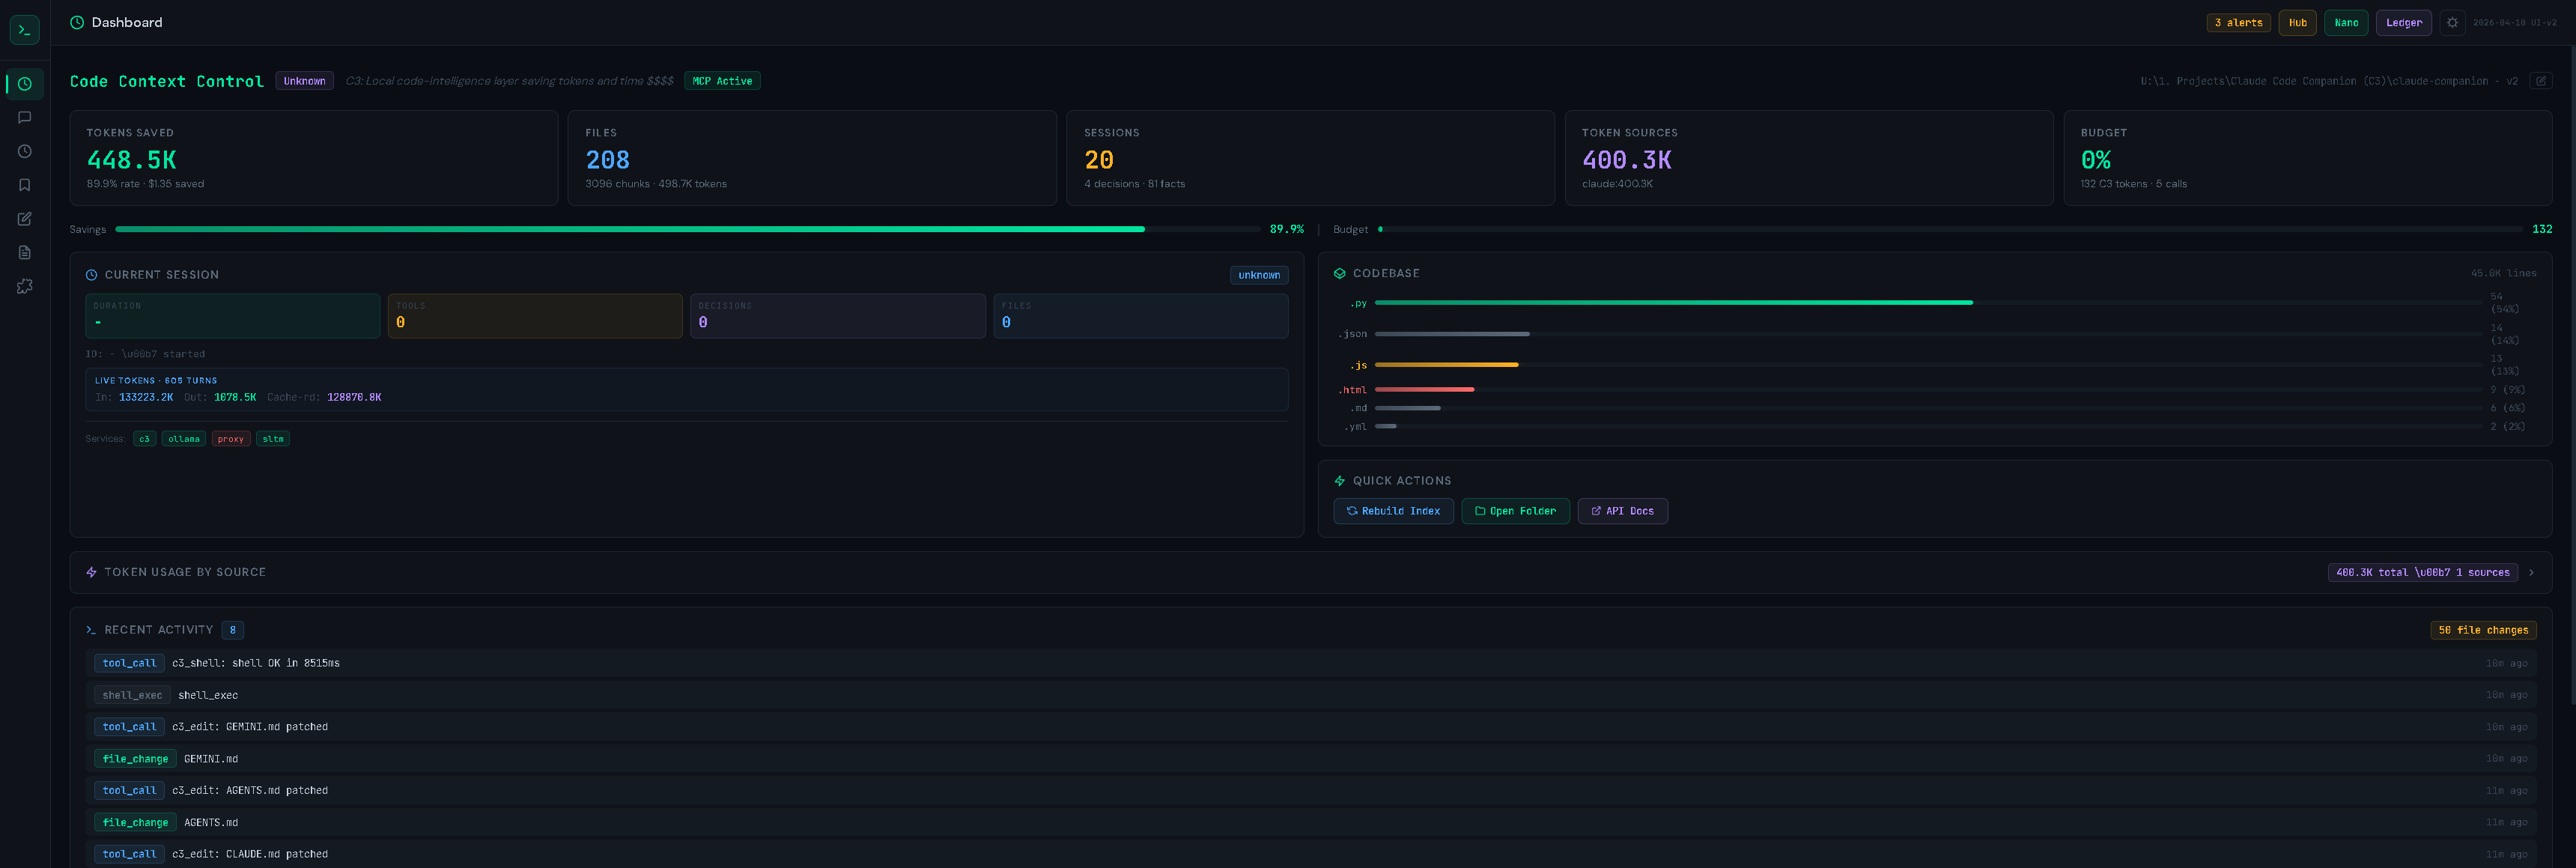Open the Nano button
This screenshot has height=868, width=2576.
[2346, 23]
